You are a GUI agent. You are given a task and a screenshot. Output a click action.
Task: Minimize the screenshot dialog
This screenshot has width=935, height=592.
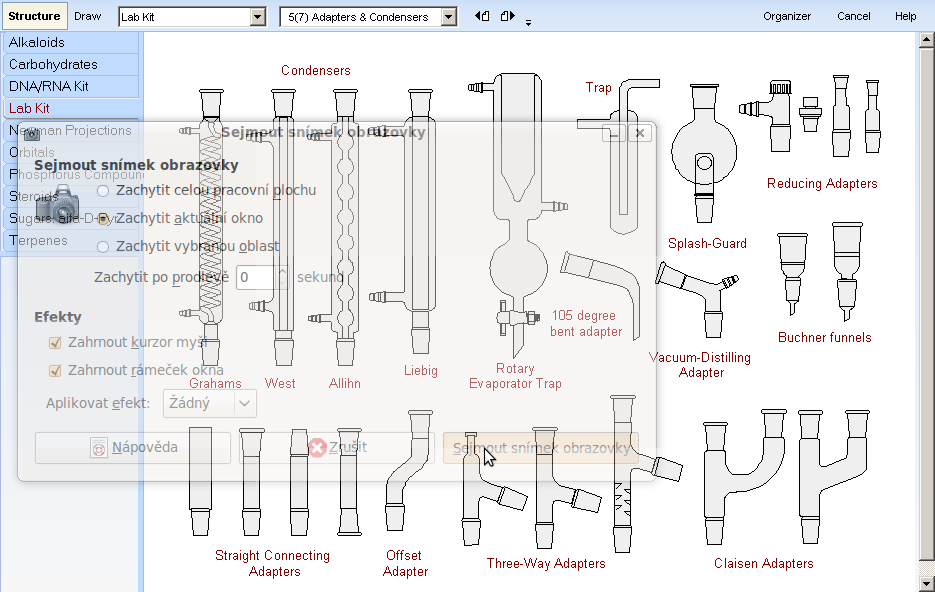[614, 133]
